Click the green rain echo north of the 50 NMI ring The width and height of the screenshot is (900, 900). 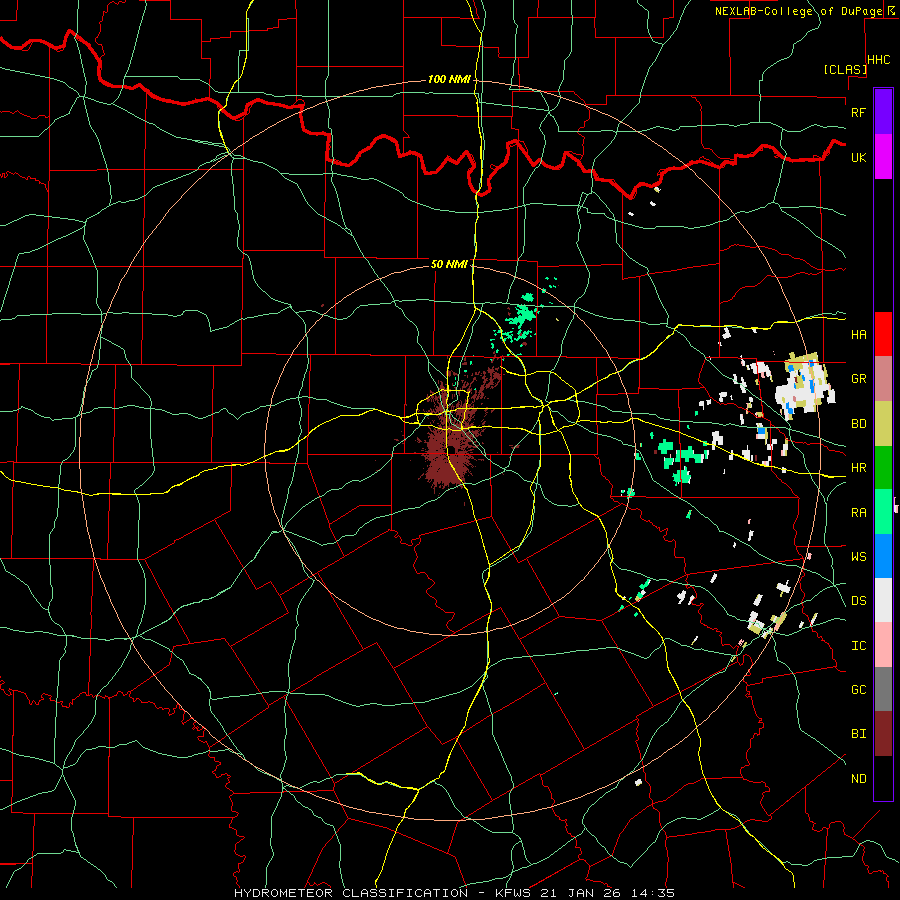(x=519, y=317)
